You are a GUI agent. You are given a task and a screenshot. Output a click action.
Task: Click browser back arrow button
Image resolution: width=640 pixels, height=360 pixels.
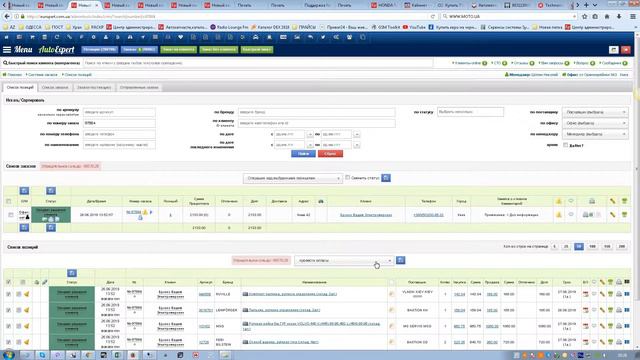pos(7,16)
